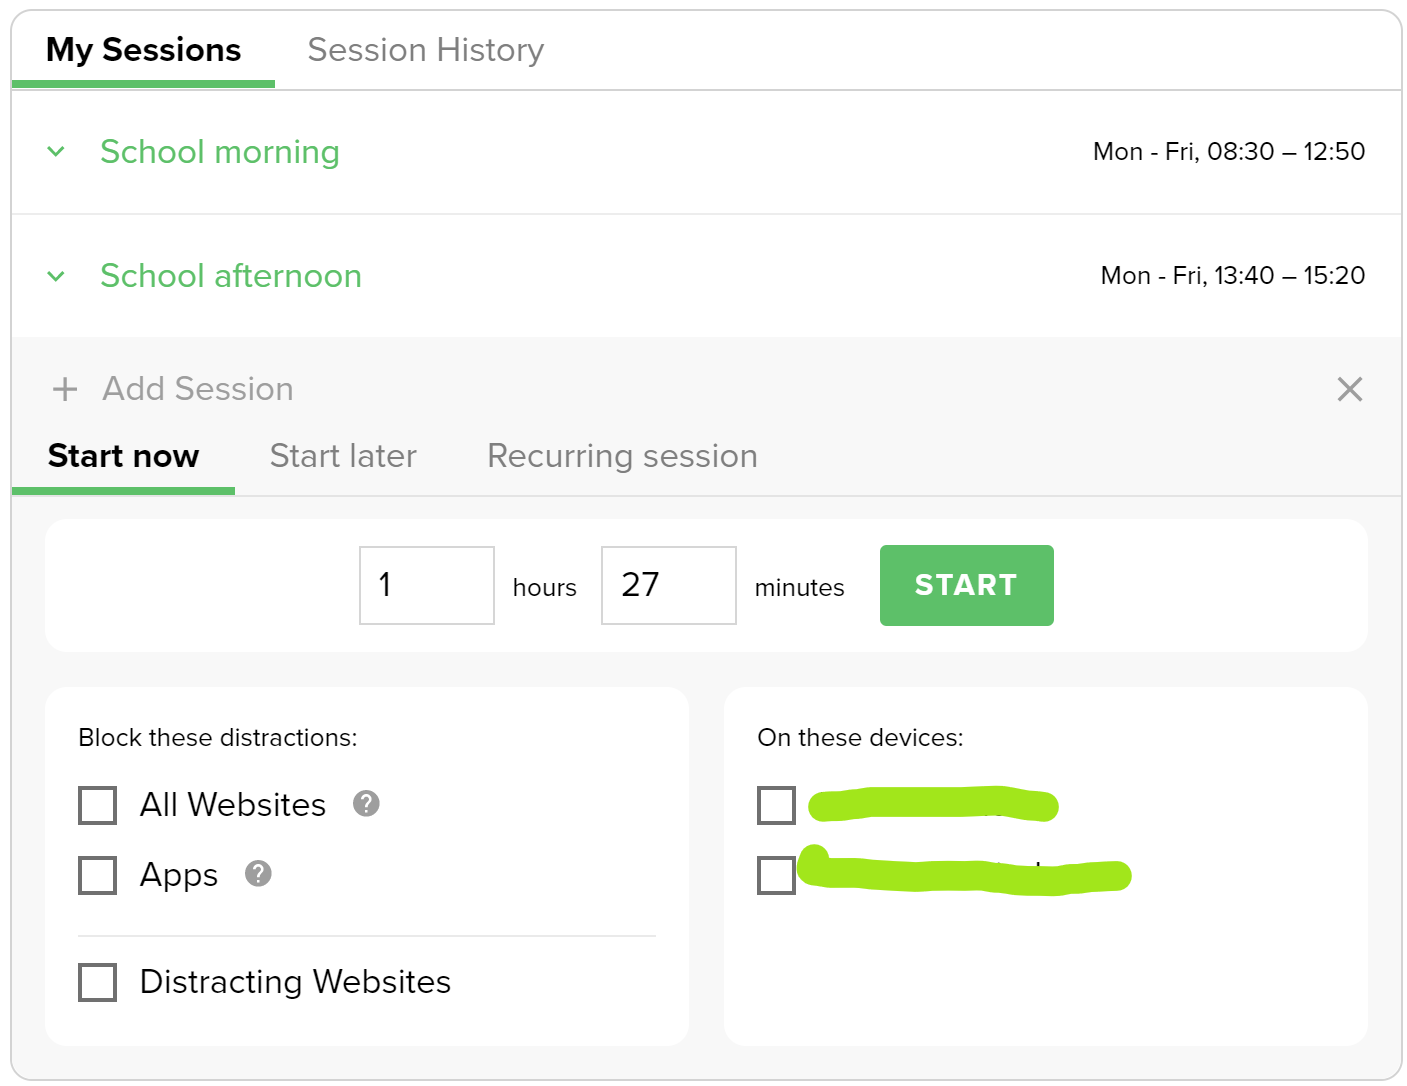Open the Recurring session tab

(x=622, y=456)
